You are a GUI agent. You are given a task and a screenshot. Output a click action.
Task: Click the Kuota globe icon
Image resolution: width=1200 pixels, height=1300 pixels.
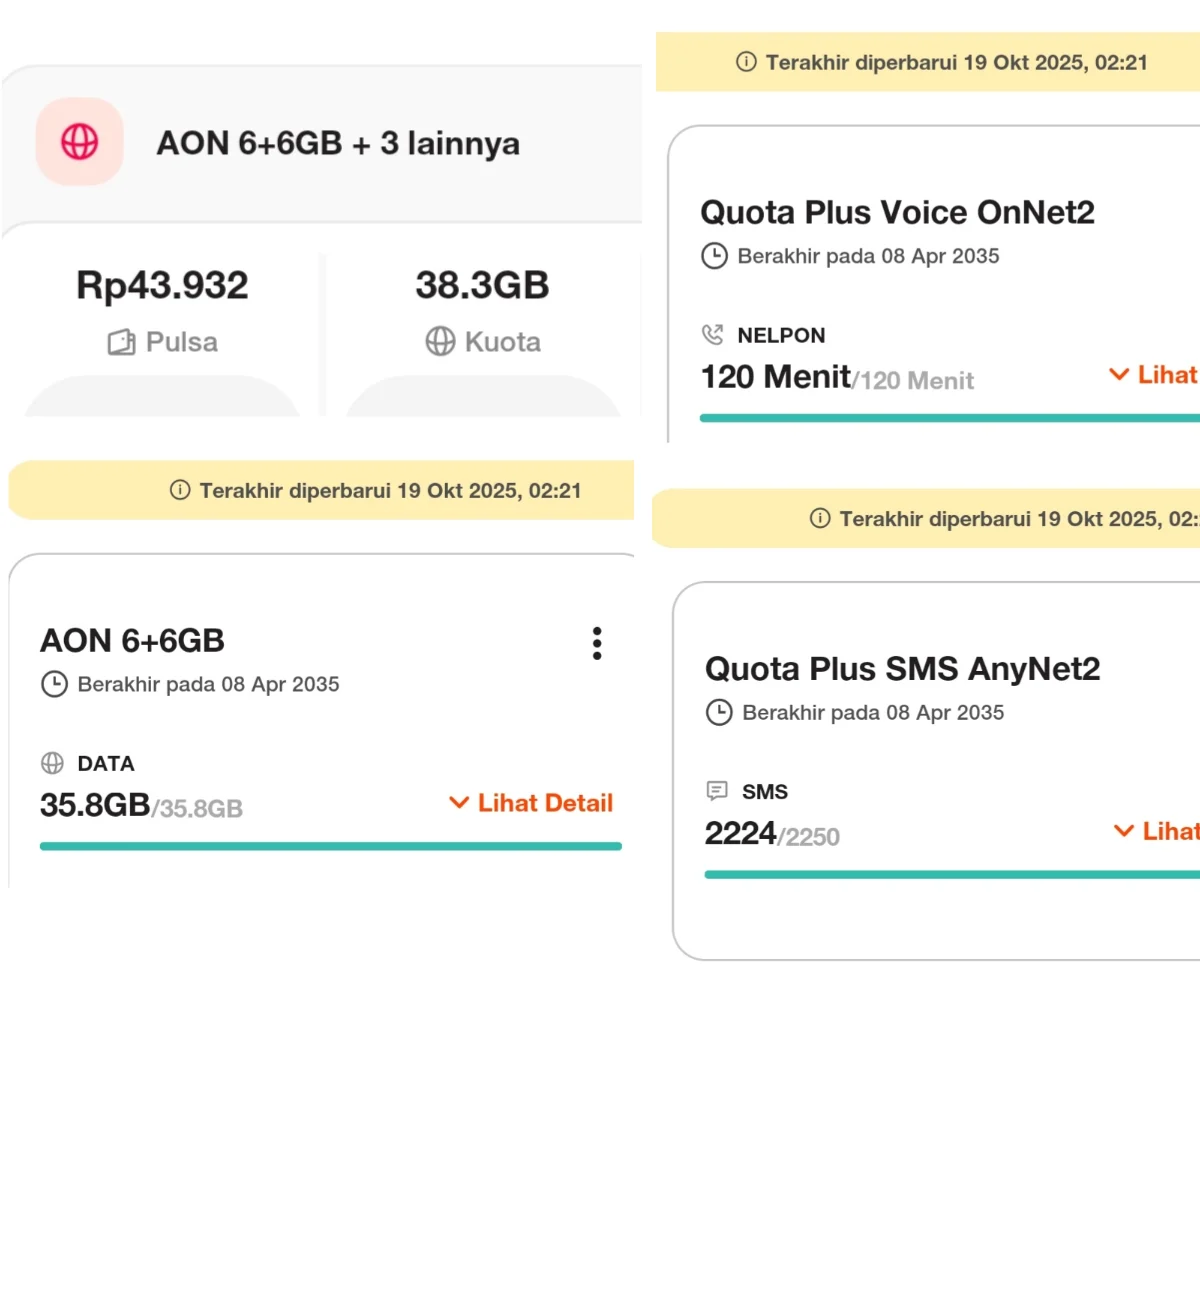click(440, 342)
